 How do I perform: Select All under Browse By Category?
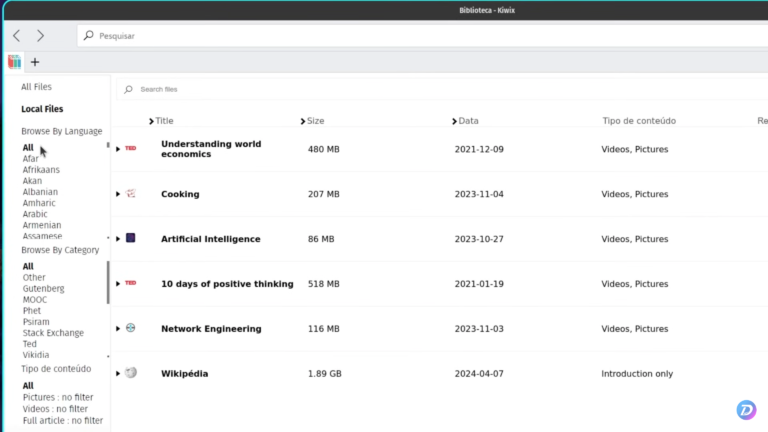[x=28, y=266]
